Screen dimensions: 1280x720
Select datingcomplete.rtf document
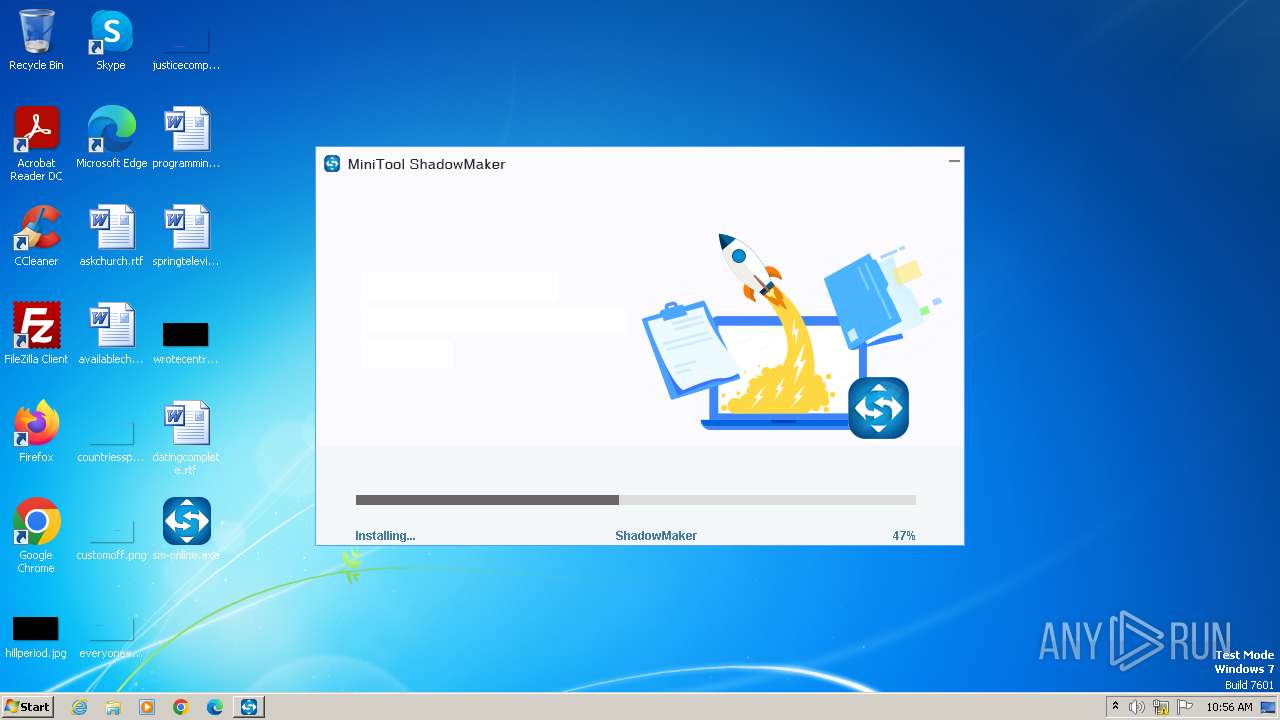(x=186, y=438)
